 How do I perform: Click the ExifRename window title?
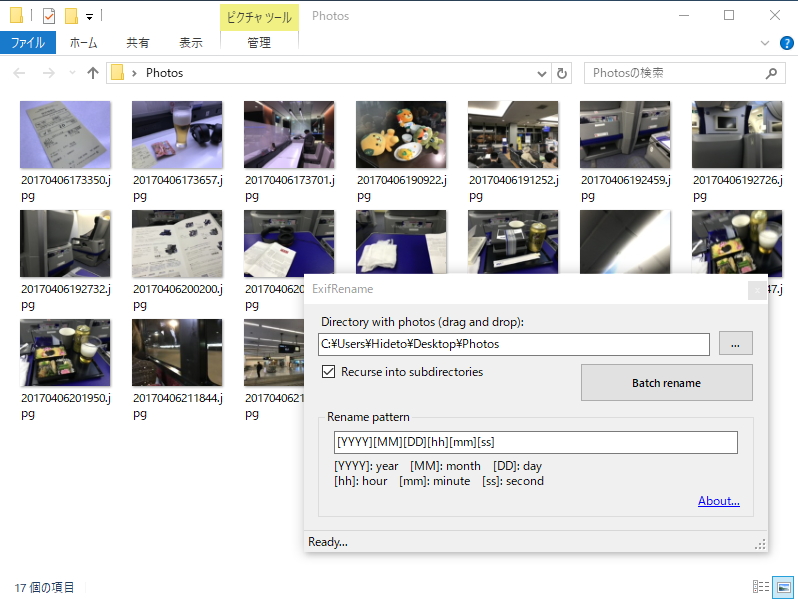click(x=343, y=289)
